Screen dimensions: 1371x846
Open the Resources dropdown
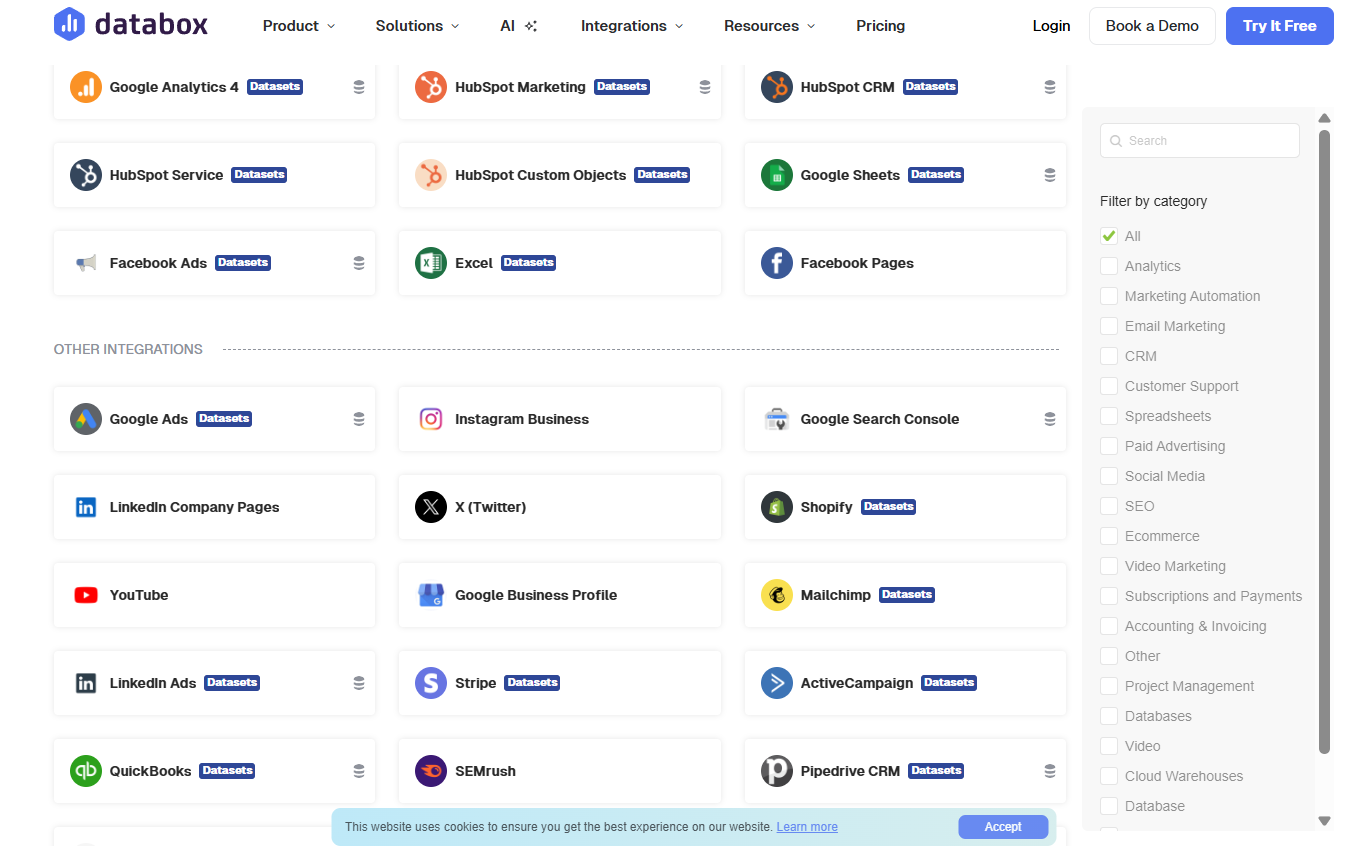click(x=768, y=25)
